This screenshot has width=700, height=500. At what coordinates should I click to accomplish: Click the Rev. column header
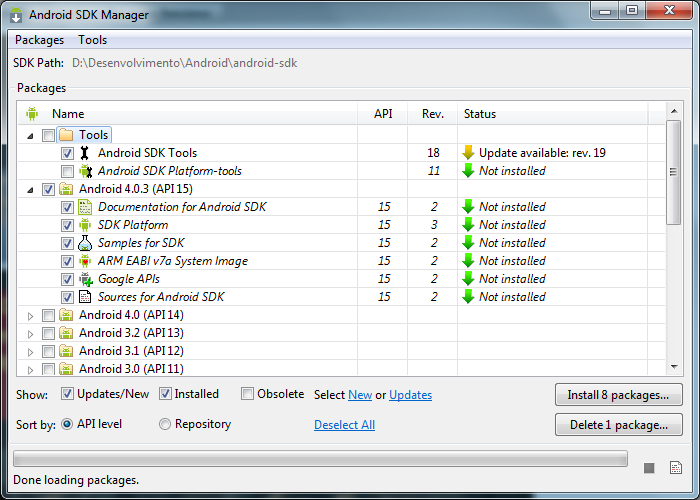(433, 114)
